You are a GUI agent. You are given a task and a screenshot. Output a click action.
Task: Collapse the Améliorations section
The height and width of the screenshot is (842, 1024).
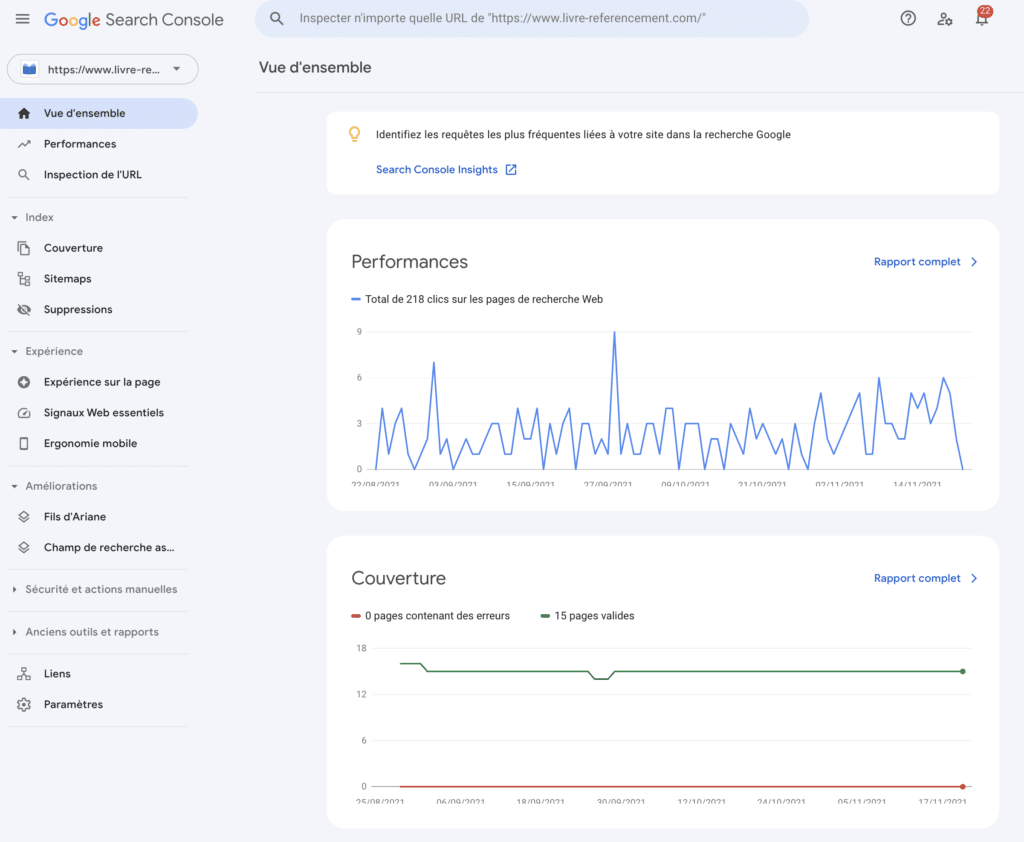(x=14, y=487)
